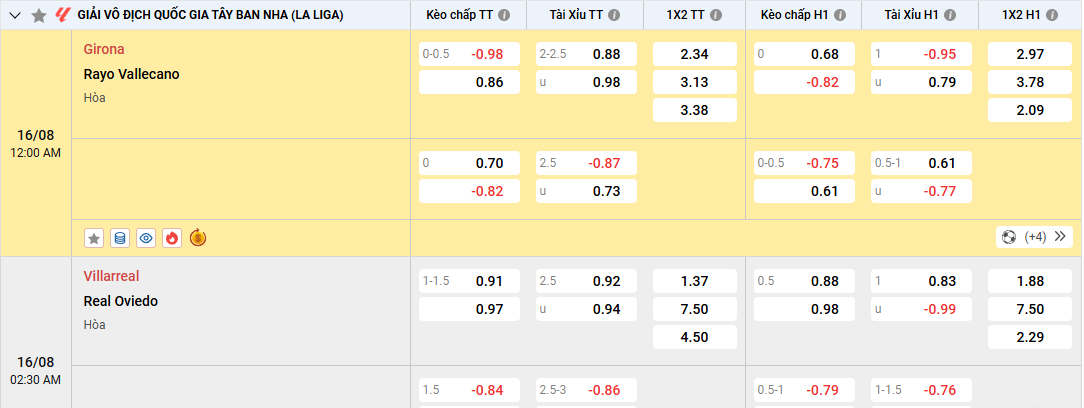Expand the (+4) more markets button

(x=1034, y=237)
